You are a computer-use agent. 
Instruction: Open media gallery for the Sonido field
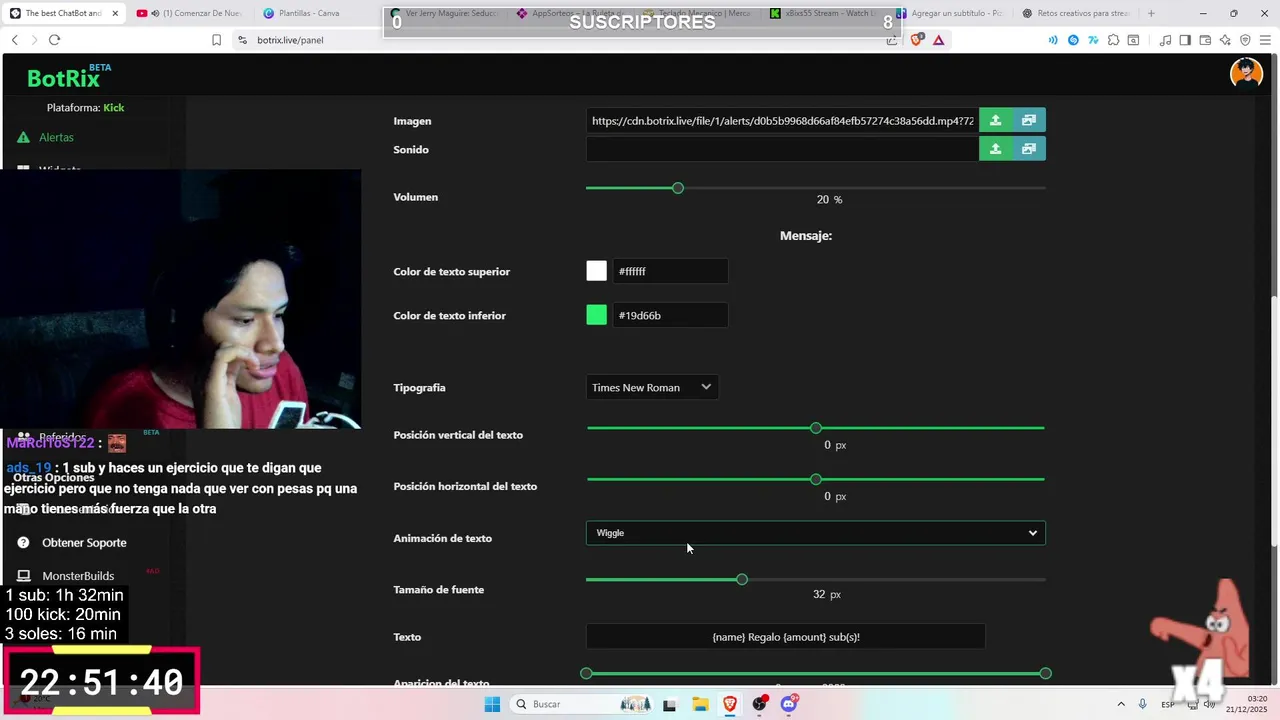(1029, 149)
